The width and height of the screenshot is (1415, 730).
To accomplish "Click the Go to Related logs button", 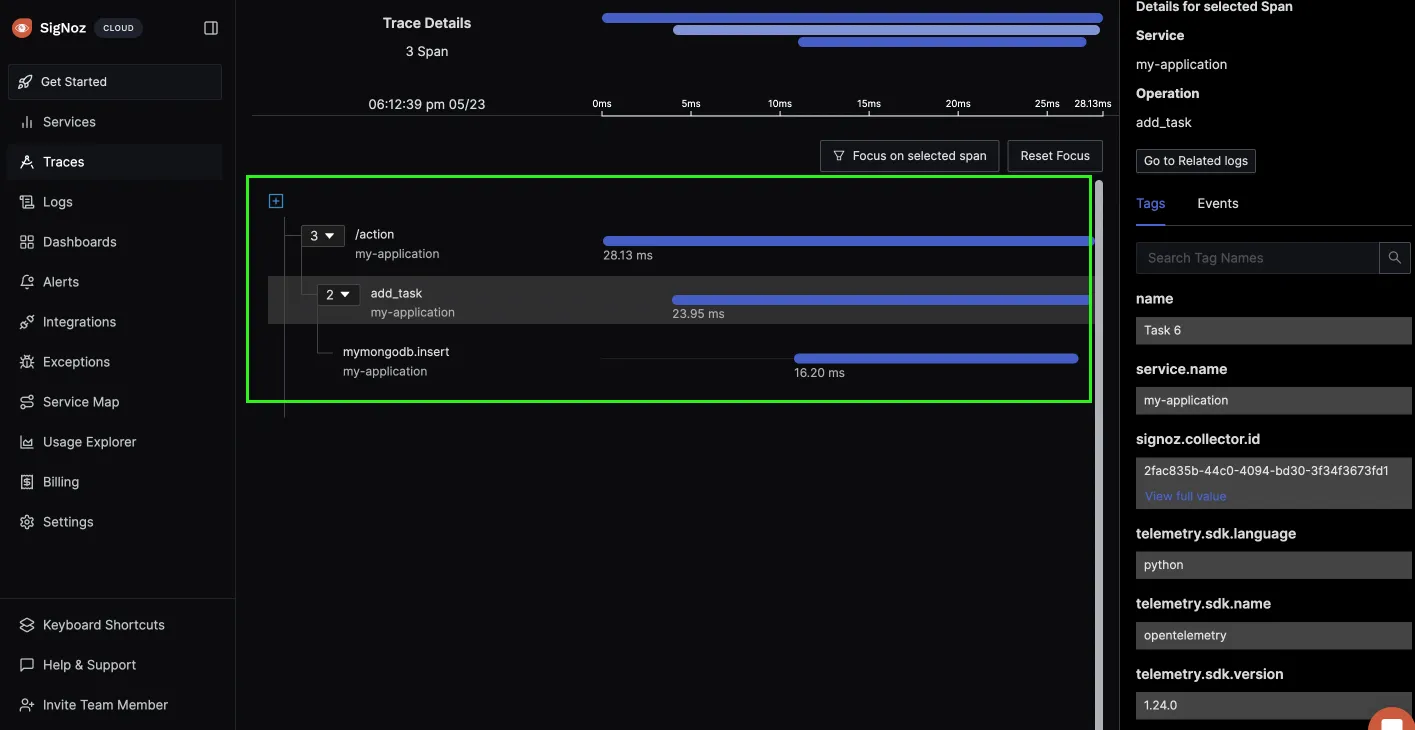I will pyautogui.click(x=1195, y=161).
